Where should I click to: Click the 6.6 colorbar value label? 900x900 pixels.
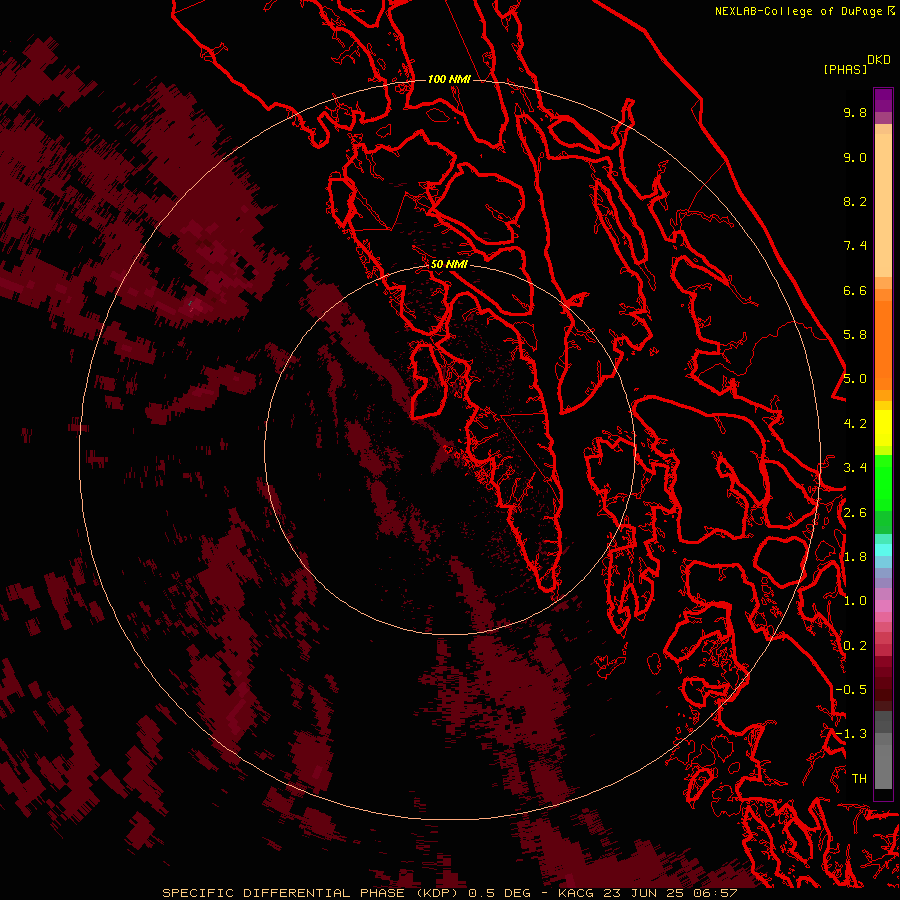[855, 290]
